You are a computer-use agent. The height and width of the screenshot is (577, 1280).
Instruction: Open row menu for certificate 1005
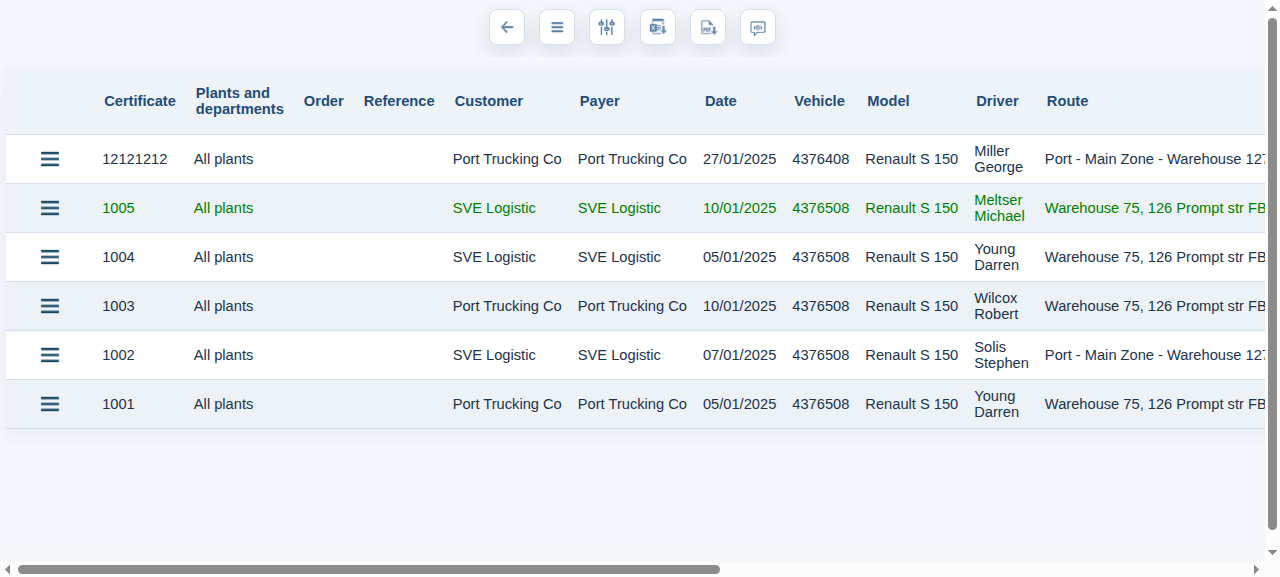coord(50,208)
